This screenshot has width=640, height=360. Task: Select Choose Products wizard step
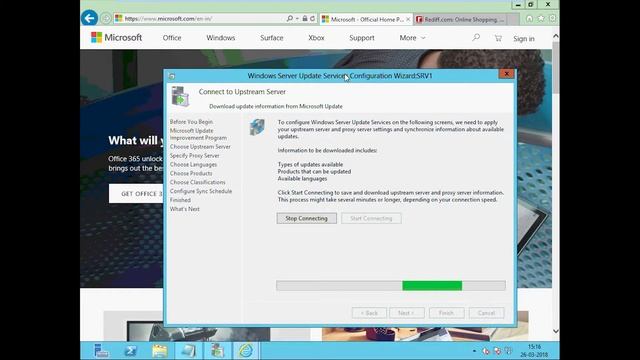point(191,173)
